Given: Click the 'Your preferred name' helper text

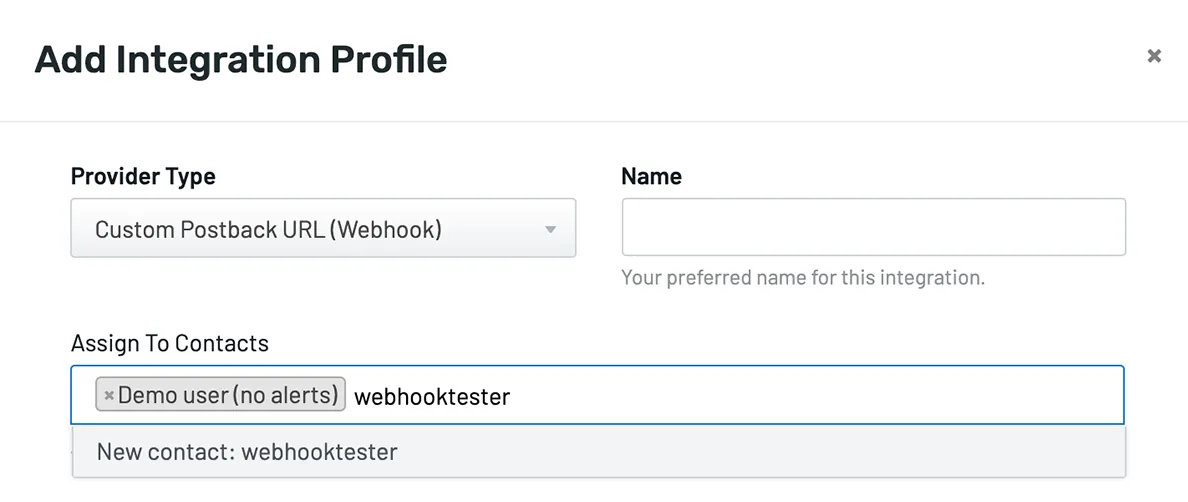Looking at the screenshot, I should click(x=802, y=277).
